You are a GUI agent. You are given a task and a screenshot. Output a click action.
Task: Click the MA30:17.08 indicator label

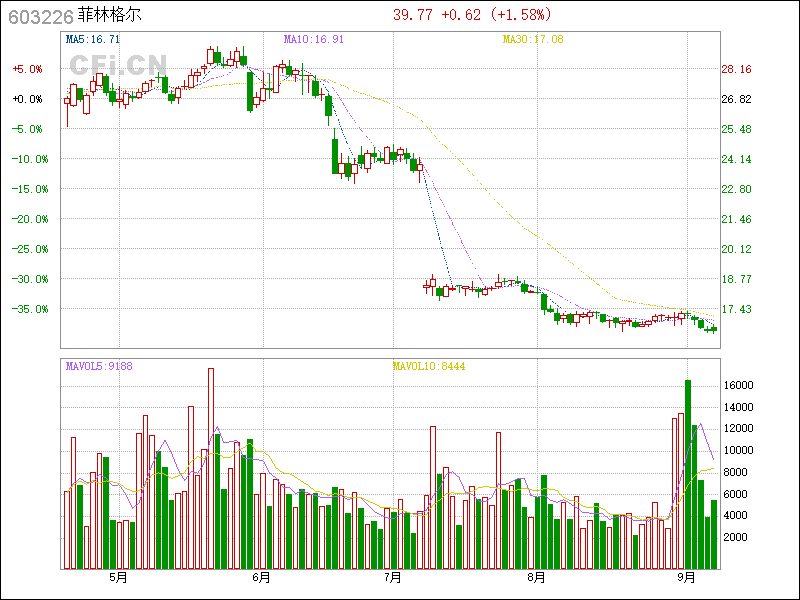[x=533, y=40]
